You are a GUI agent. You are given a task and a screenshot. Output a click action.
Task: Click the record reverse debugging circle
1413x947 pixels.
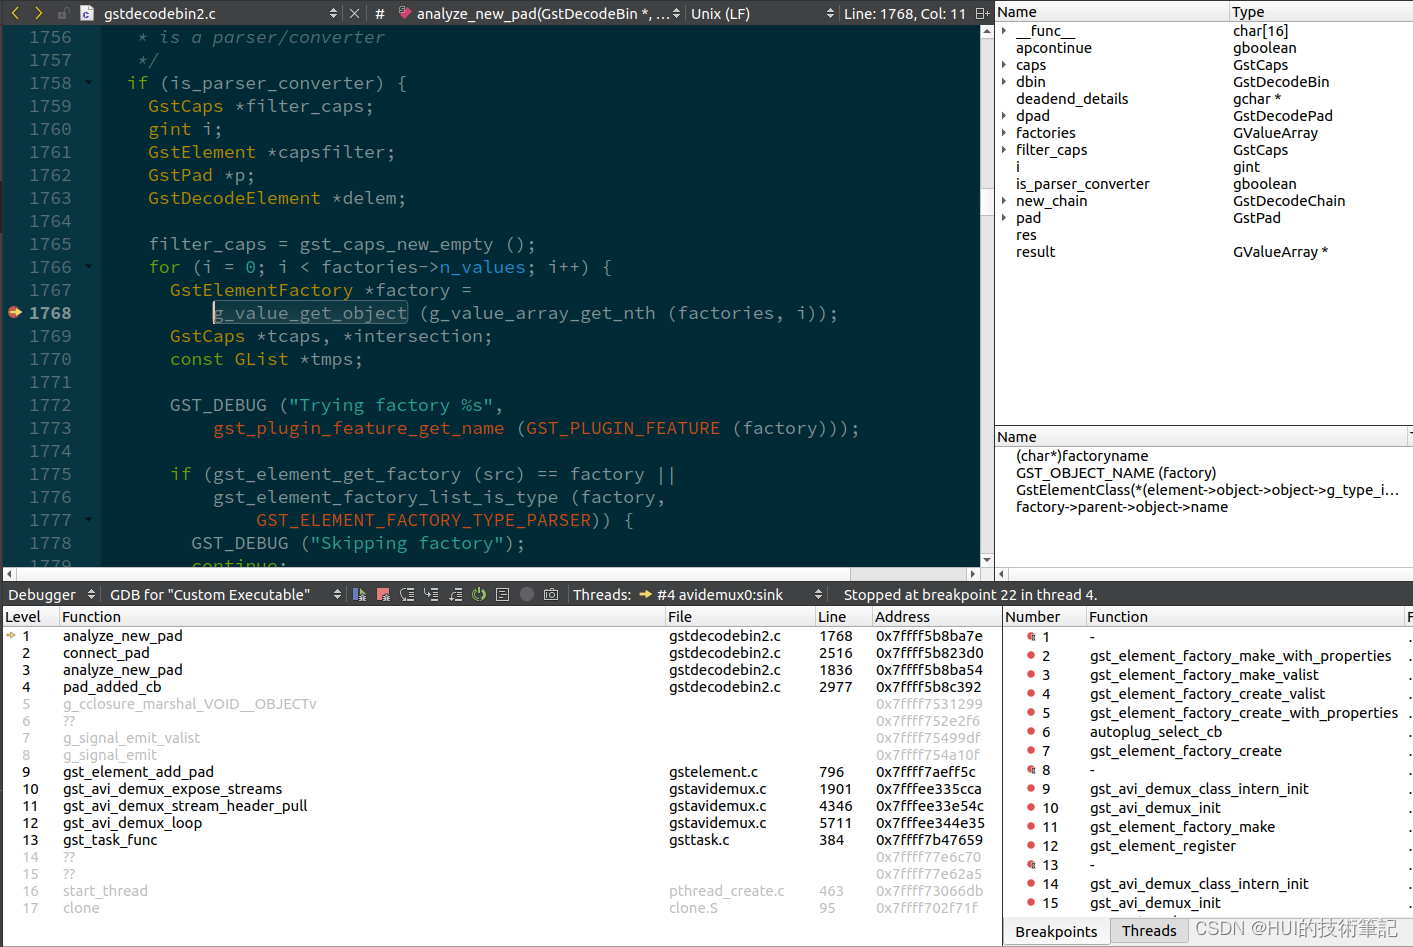(527, 595)
